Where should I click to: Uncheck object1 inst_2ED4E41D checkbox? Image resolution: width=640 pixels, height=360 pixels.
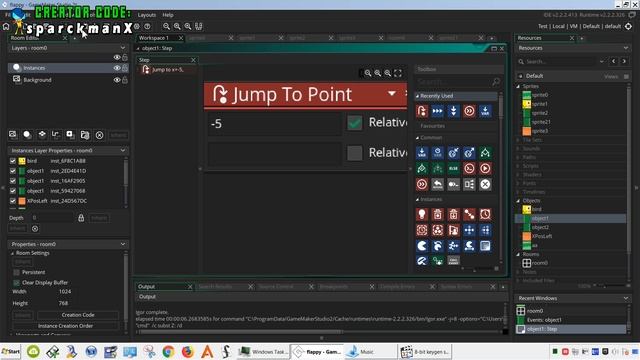point(13,171)
